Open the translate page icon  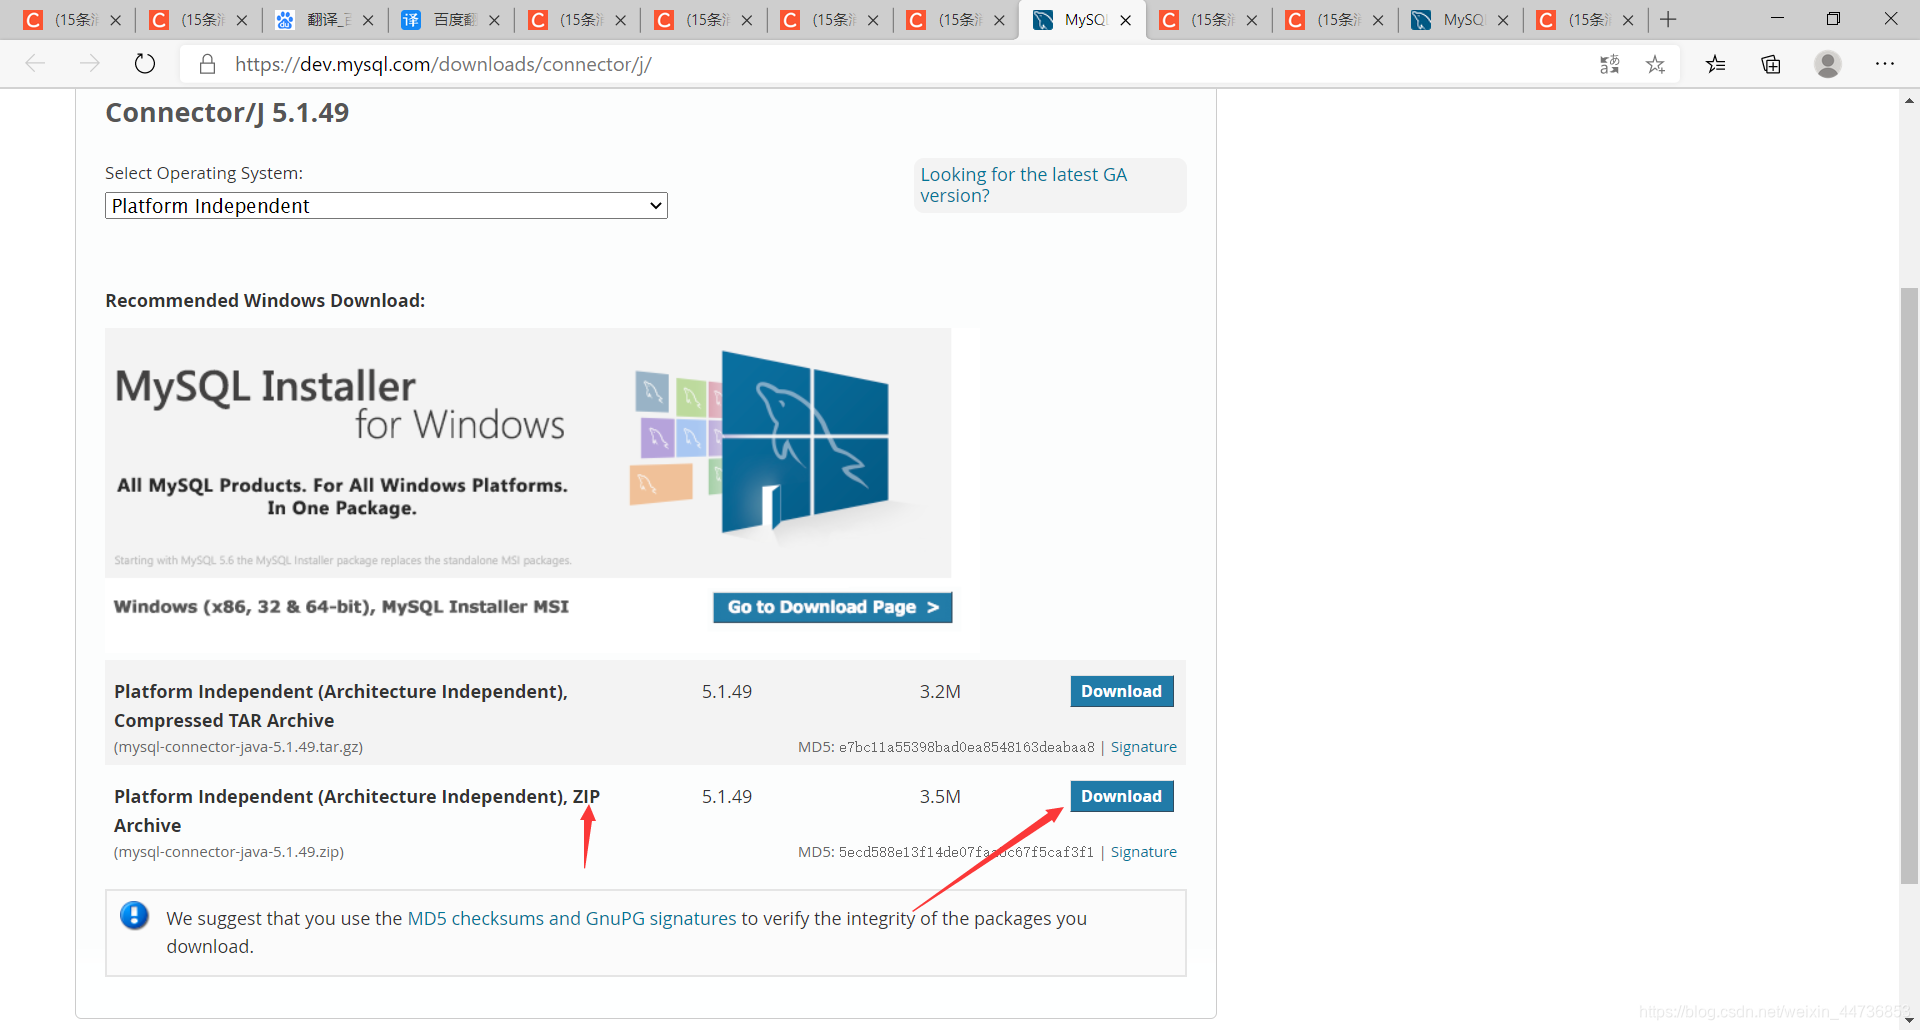(x=1609, y=64)
